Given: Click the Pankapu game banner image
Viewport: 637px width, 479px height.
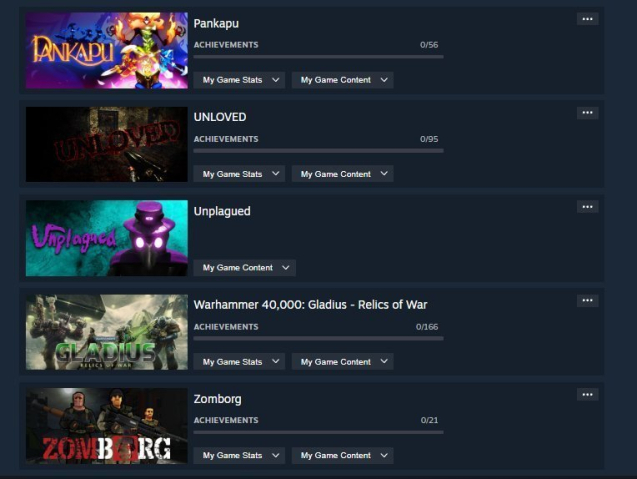Looking at the screenshot, I should click(x=107, y=50).
